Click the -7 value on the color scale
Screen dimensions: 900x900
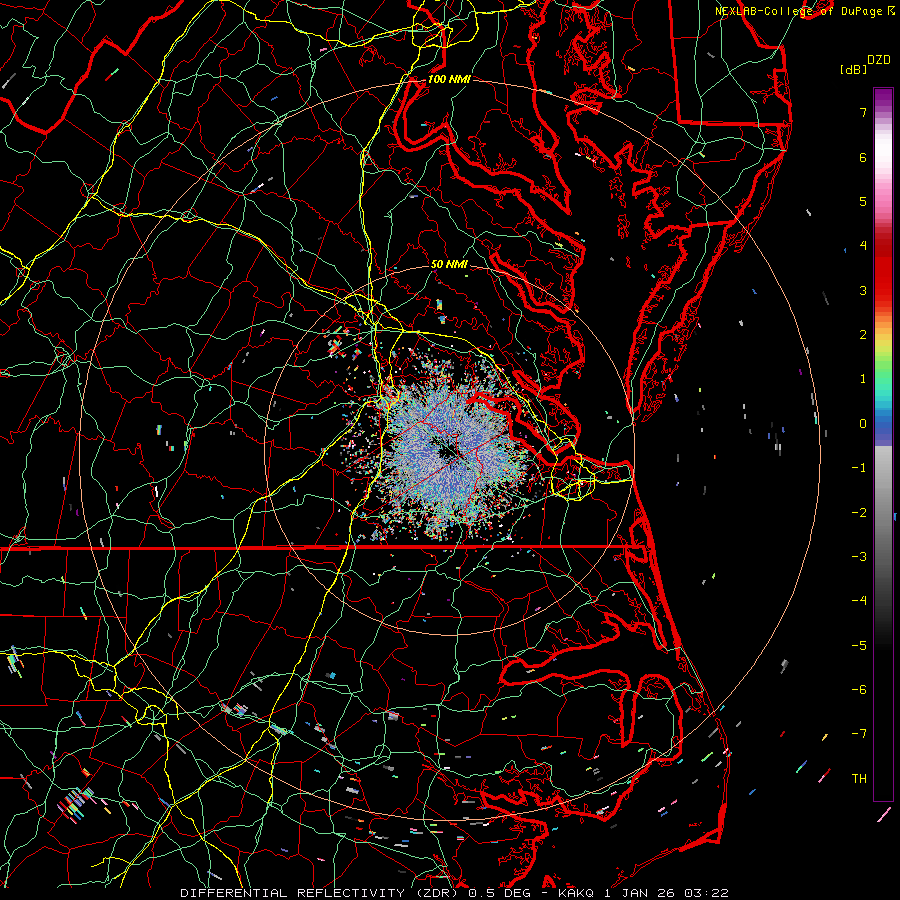click(859, 734)
